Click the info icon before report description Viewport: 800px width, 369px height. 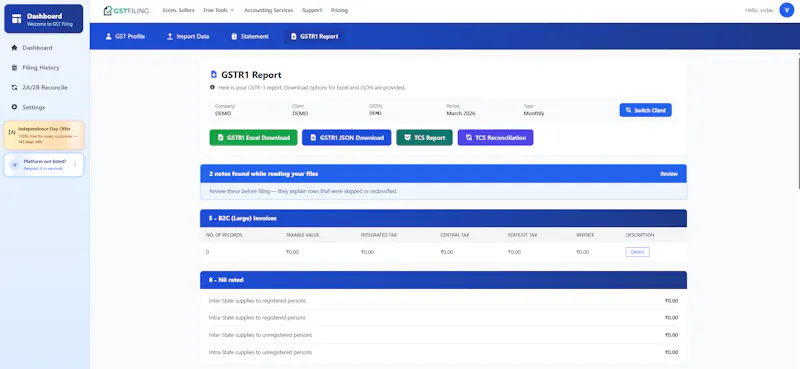(x=212, y=87)
